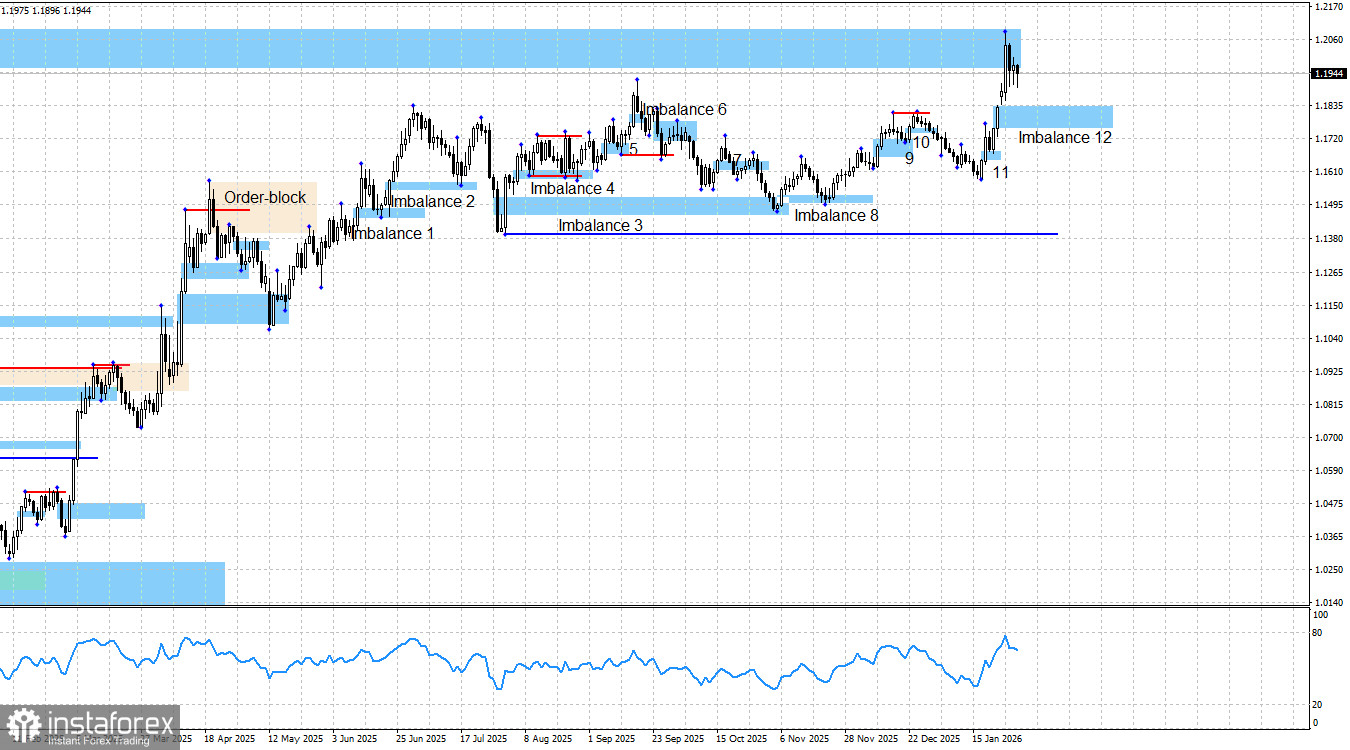Select the 23 Sep 2025 date label
This screenshot has width=1350, height=750.
click(x=678, y=739)
